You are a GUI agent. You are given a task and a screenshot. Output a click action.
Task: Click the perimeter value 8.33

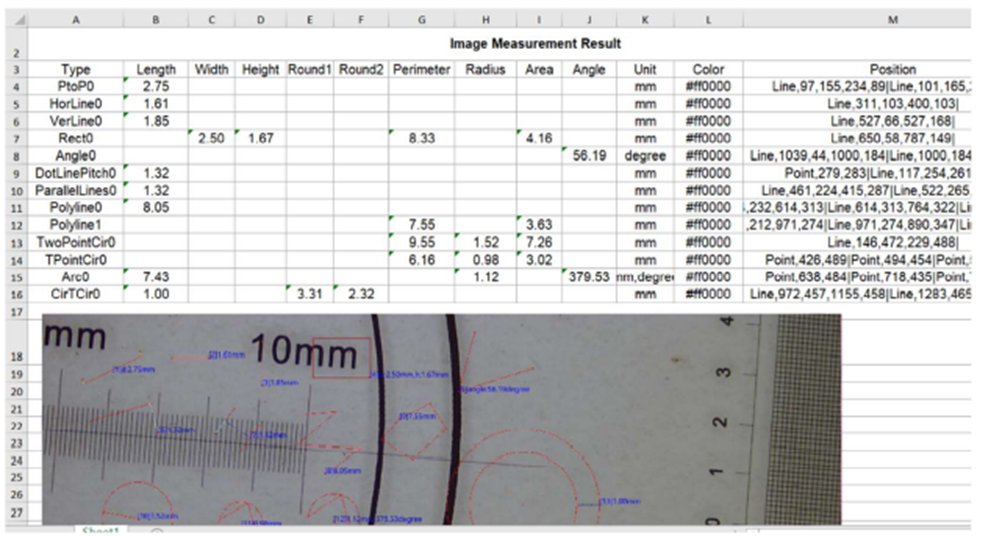pyautogui.click(x=422, y=138)
